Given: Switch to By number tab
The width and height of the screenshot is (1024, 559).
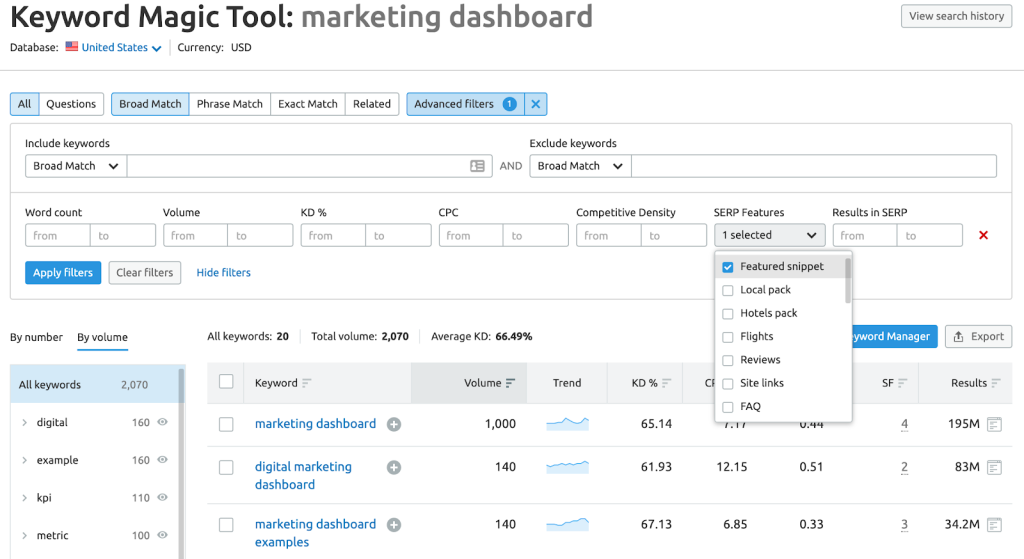Looking at the screenshot, I should (x=37, y=337).
